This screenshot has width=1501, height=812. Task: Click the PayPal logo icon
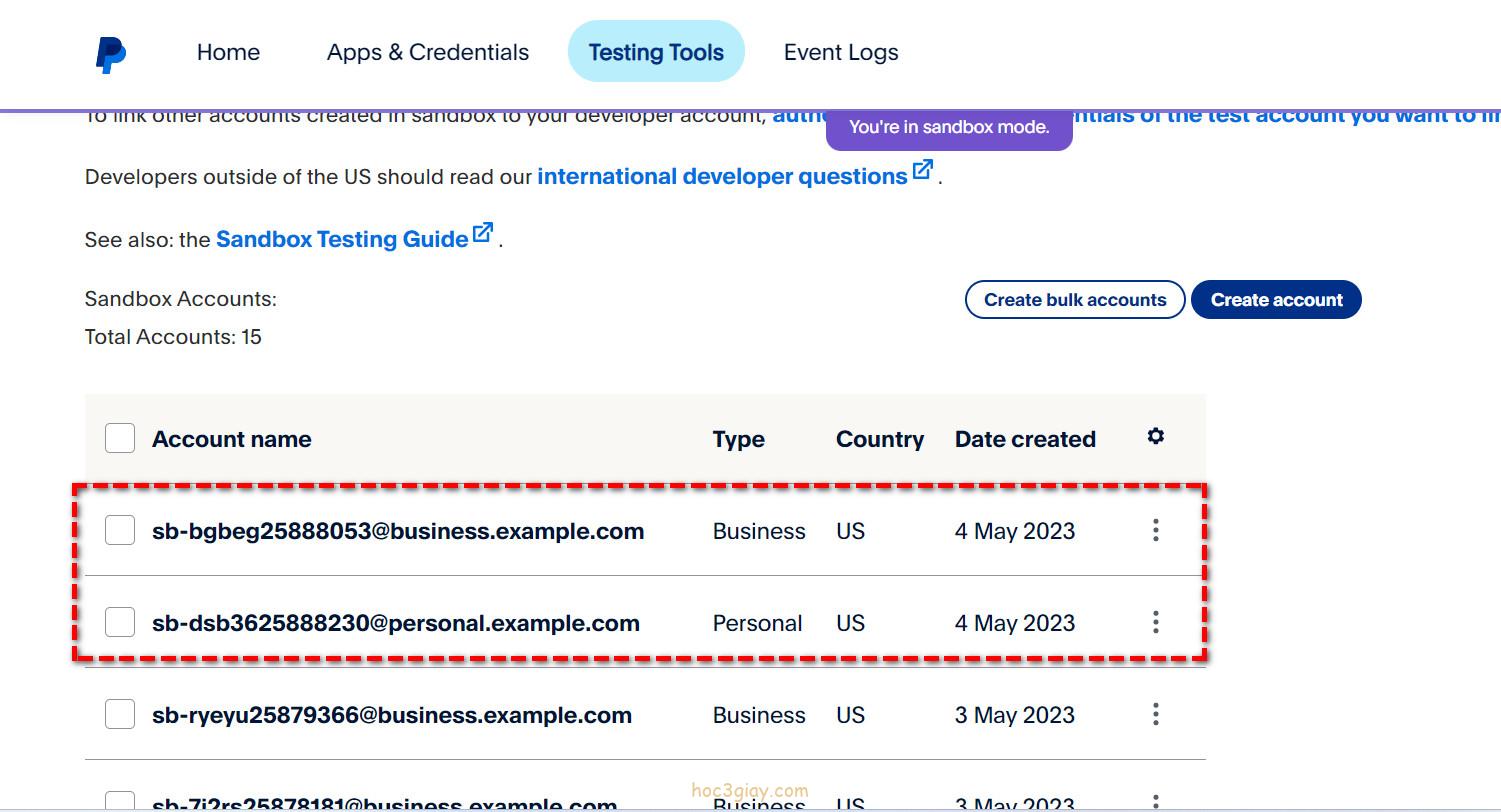point(110,53)
